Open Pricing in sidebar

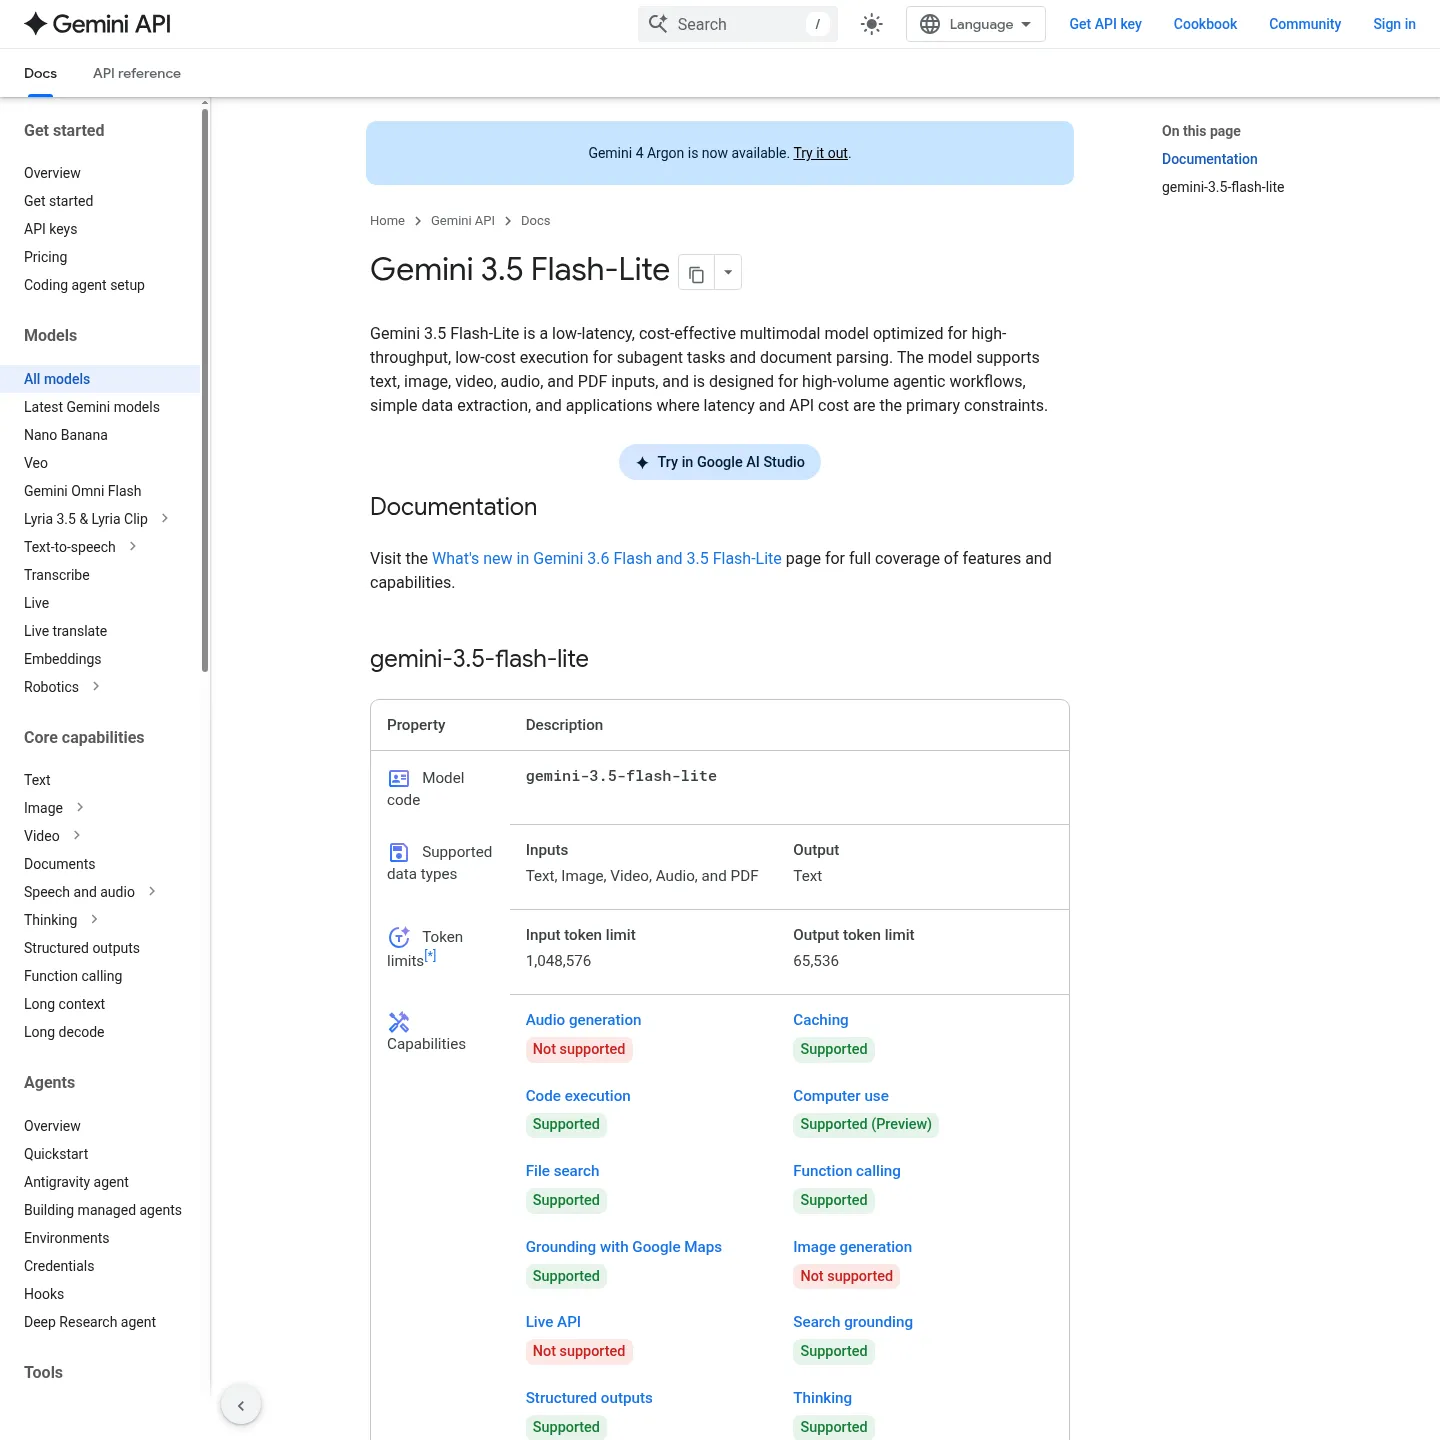click(x=46, y=257)
